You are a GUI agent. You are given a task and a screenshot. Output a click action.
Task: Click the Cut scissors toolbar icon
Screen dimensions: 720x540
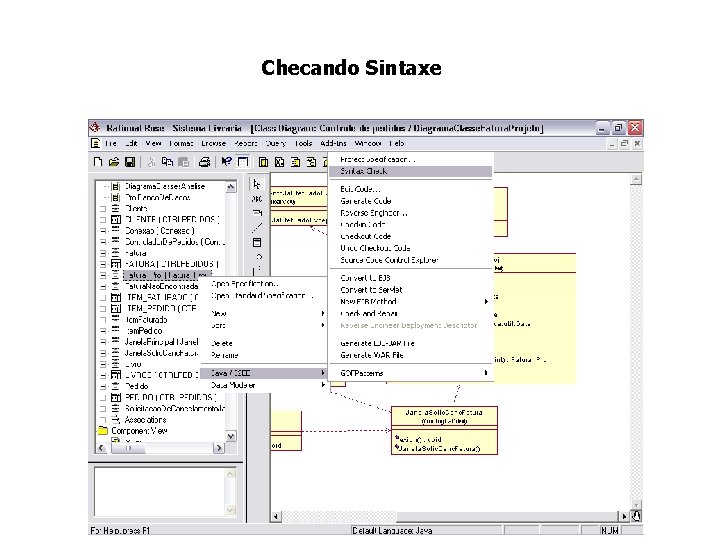(152, 162)
